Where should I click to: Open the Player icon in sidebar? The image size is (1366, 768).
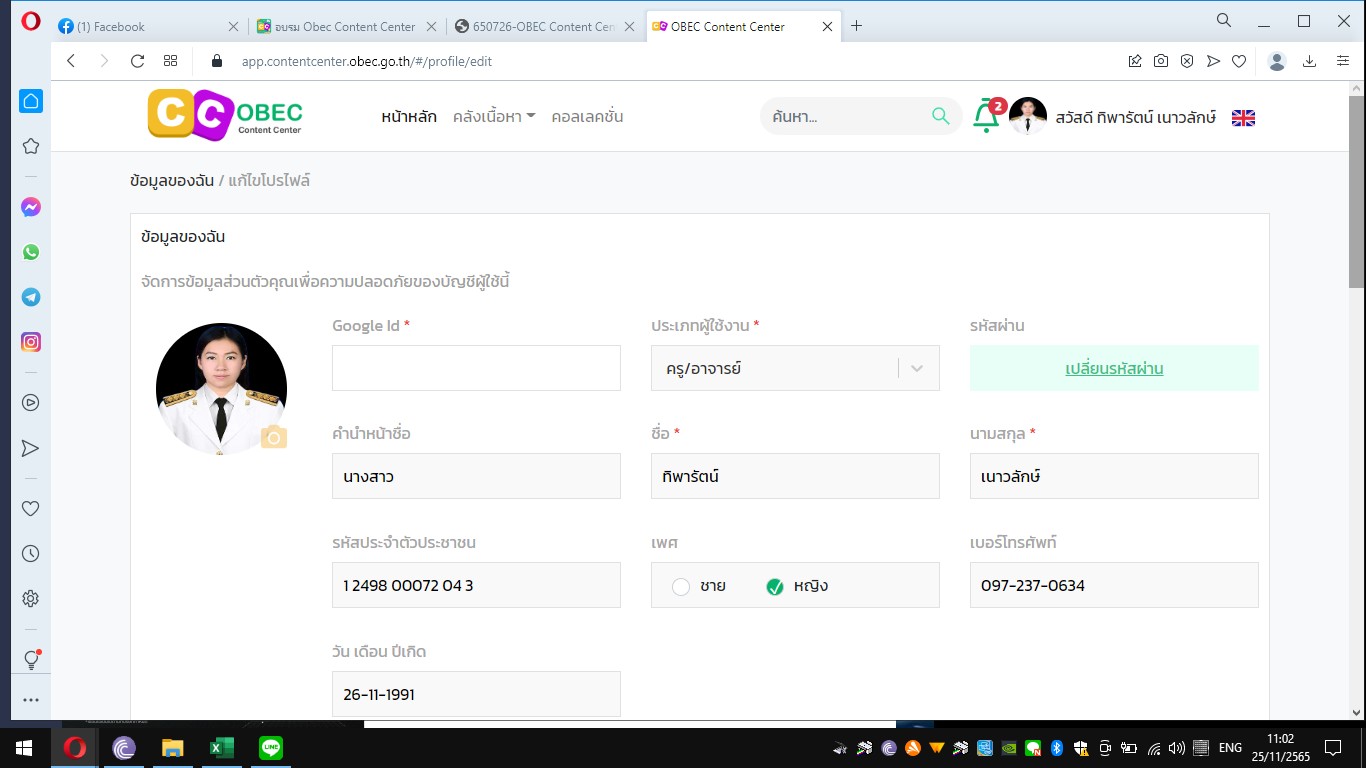(31, 403)
